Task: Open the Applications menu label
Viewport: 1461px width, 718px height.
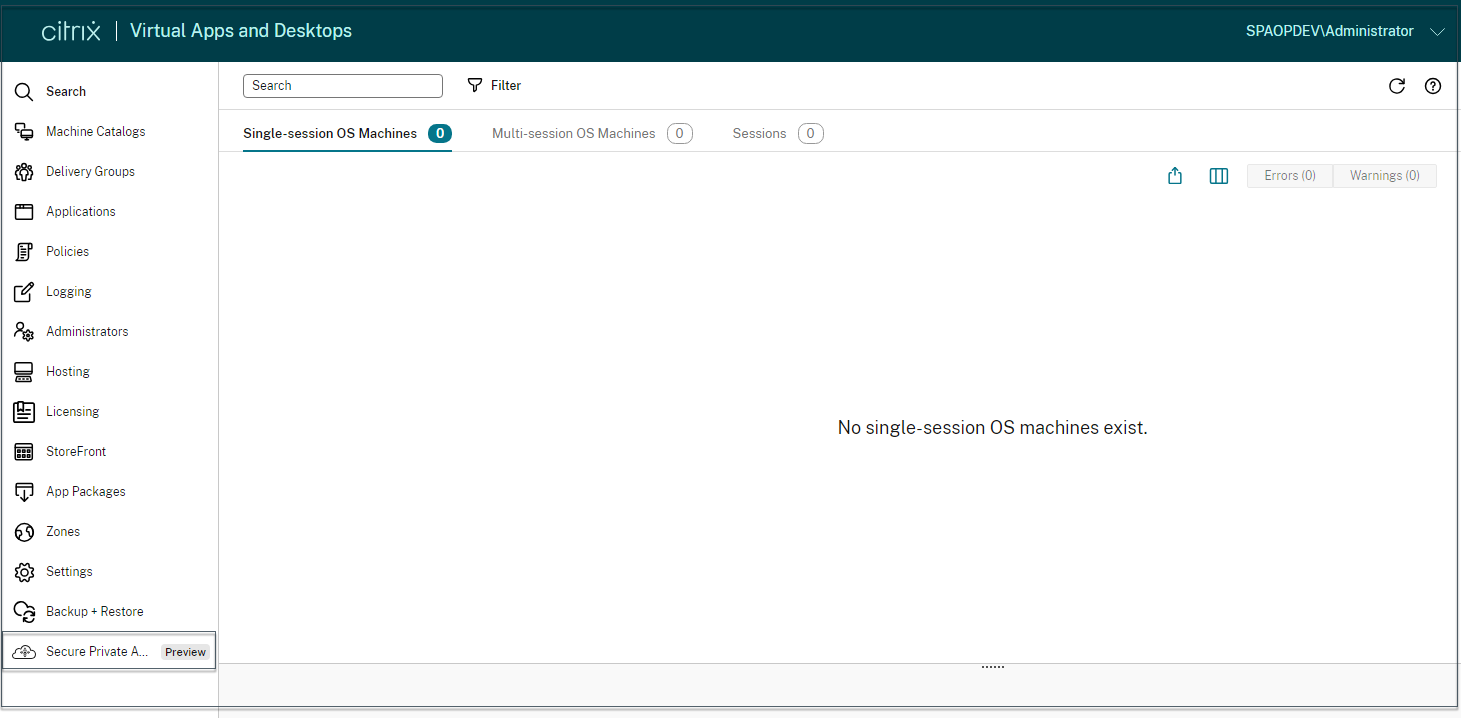Action: click(81, 212)
